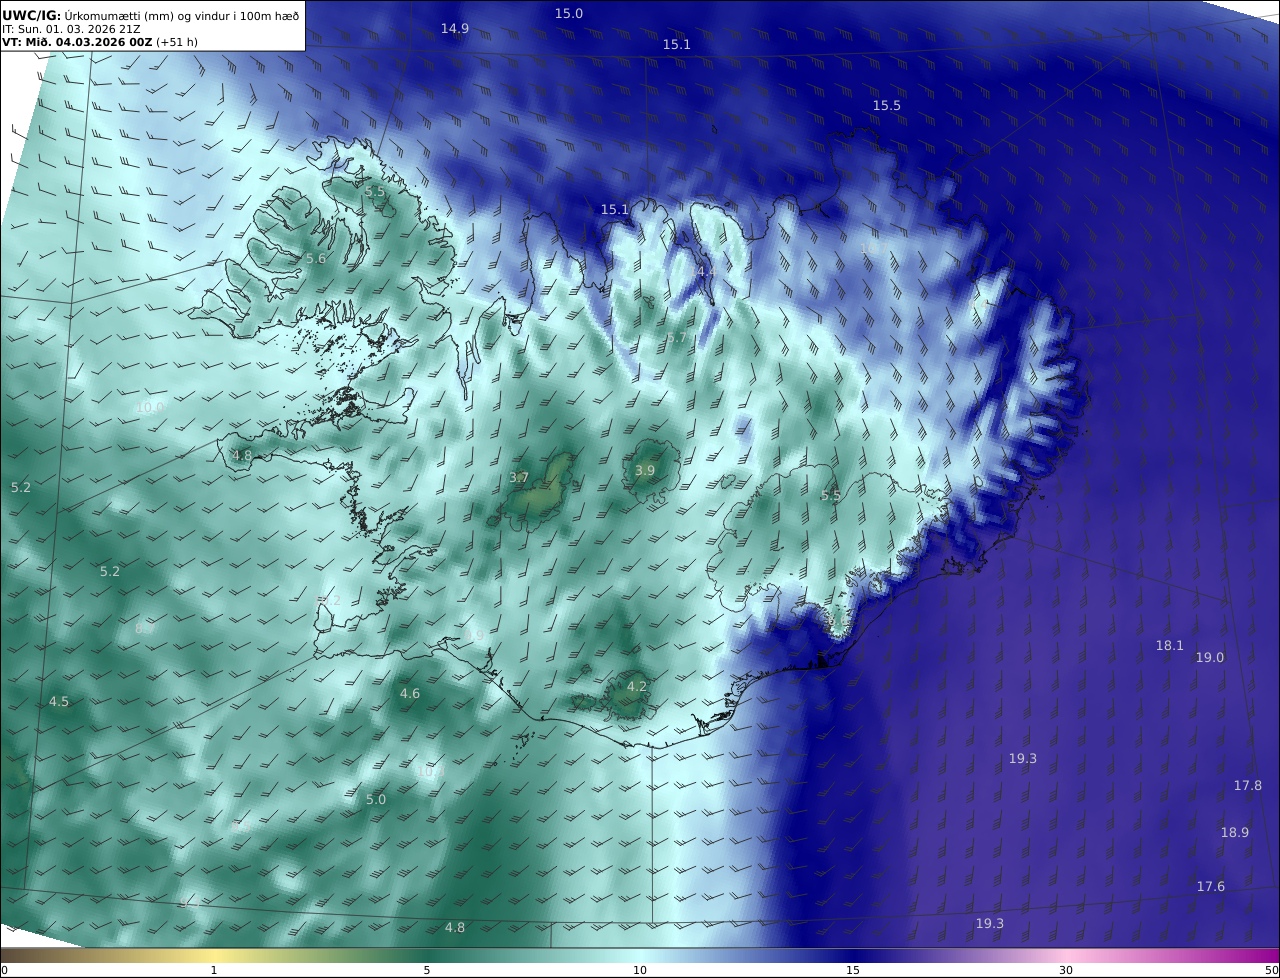Viewport: 1280px width, 978px height.
Task: Click the "5.6" value in the Westfjords
Action: 316,259
